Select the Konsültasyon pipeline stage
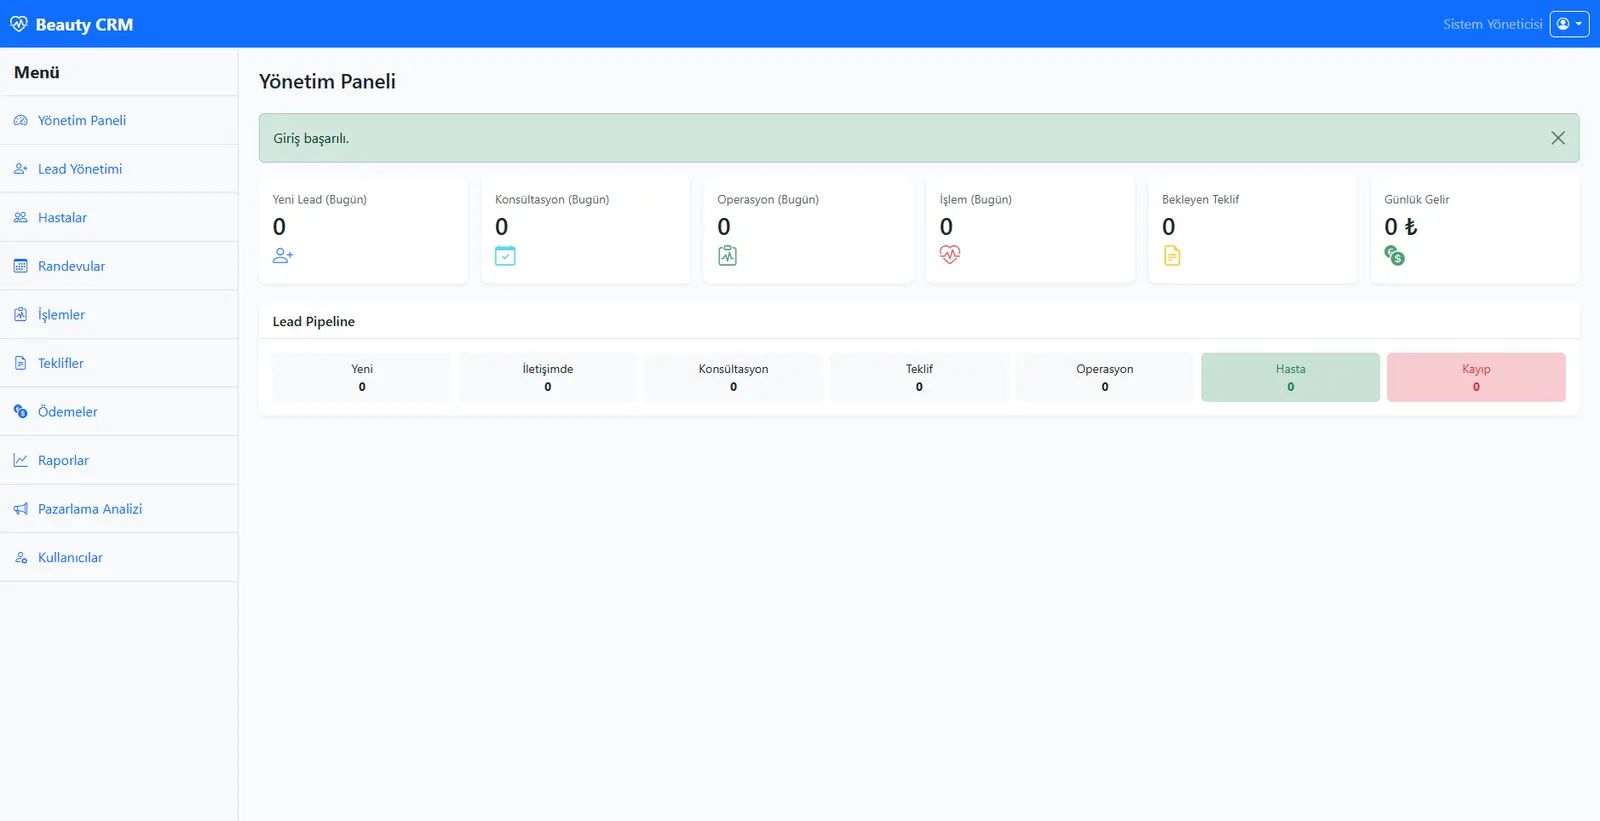 point(733,377)
